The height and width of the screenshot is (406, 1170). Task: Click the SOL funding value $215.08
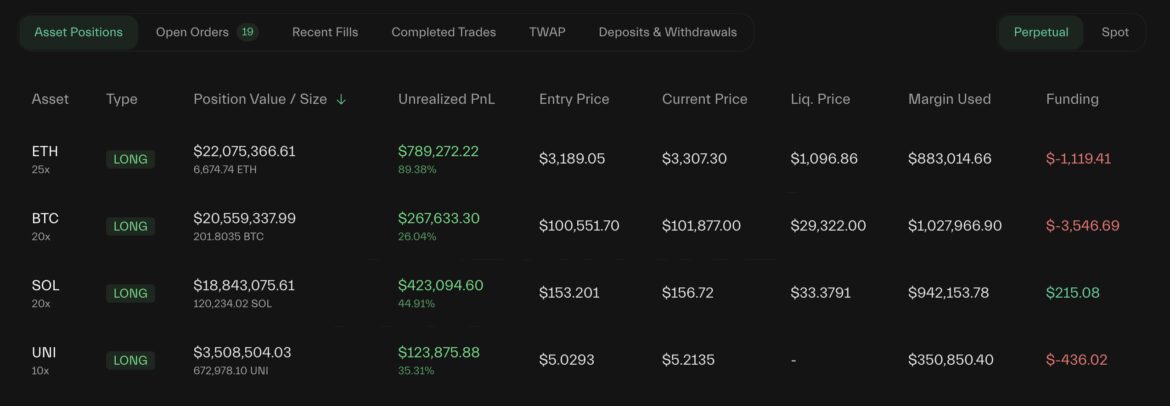point(1073,293)
